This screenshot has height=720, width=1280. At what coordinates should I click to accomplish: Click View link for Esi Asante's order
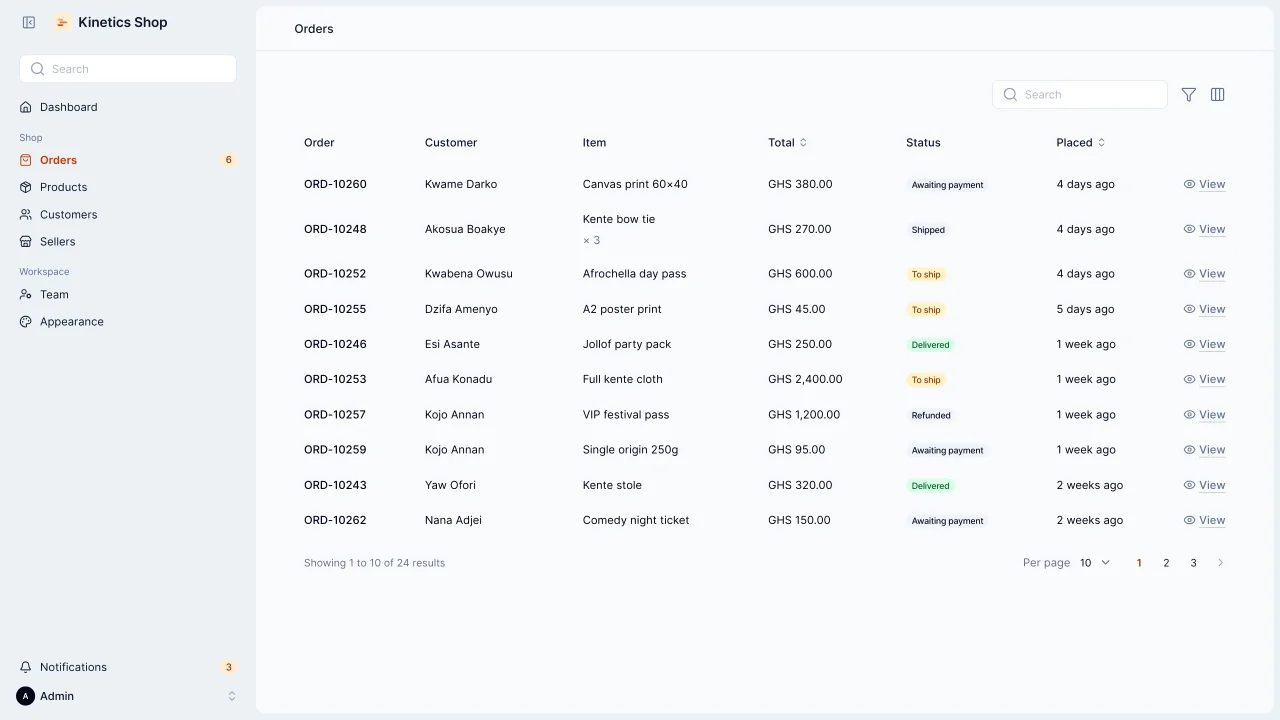coord(1204,344)
